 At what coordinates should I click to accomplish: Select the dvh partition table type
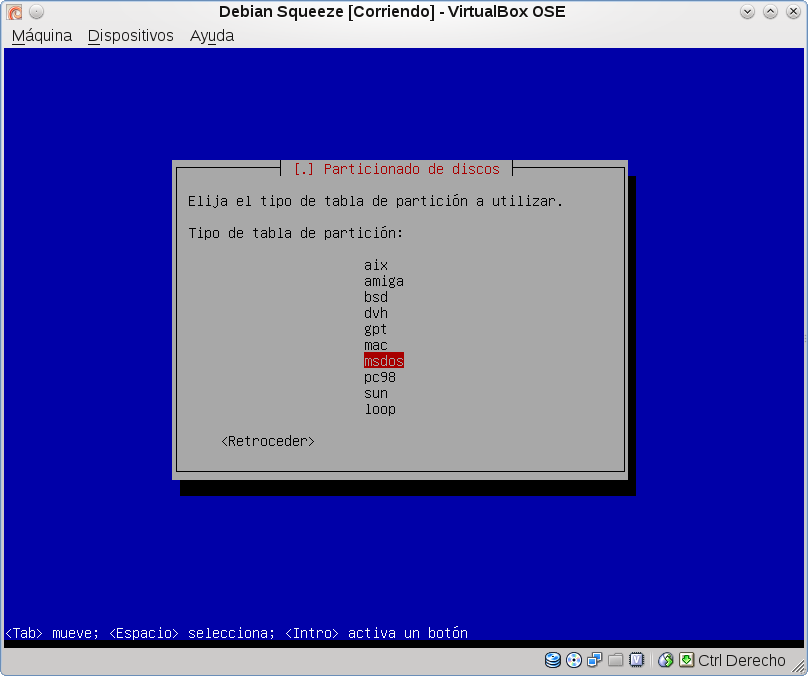[376, 313]
